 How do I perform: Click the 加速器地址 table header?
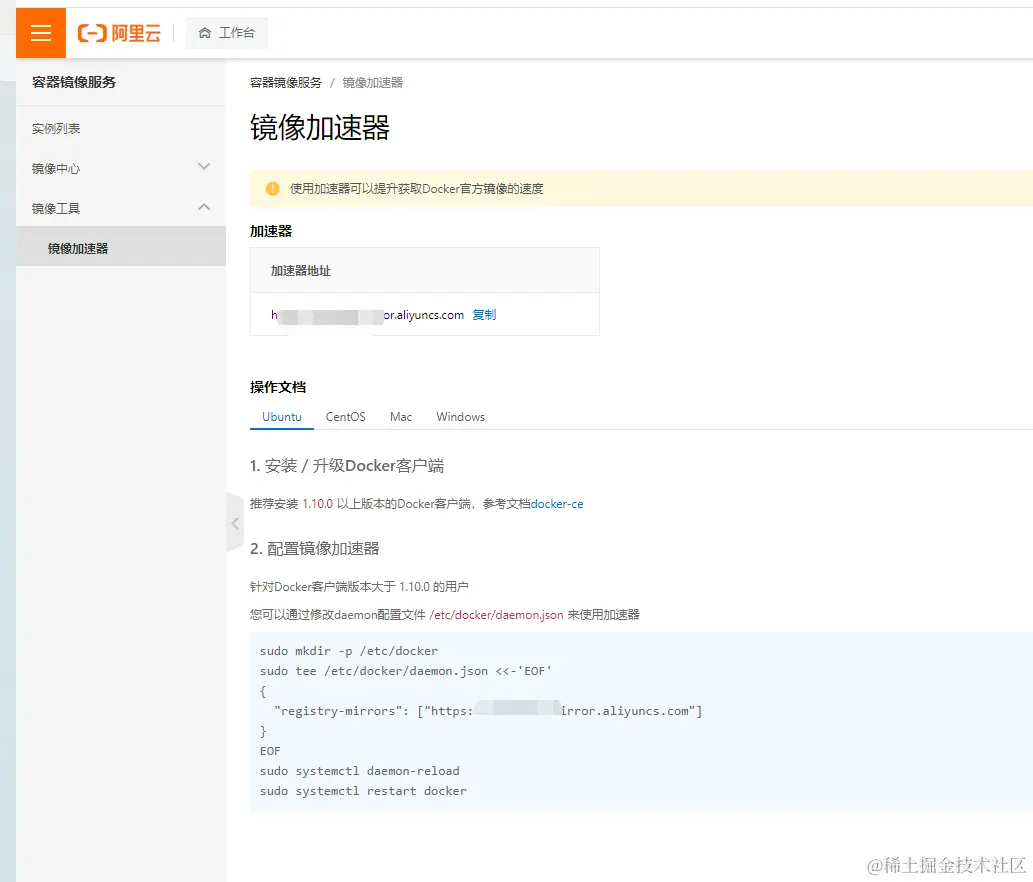tap(301, 271)
